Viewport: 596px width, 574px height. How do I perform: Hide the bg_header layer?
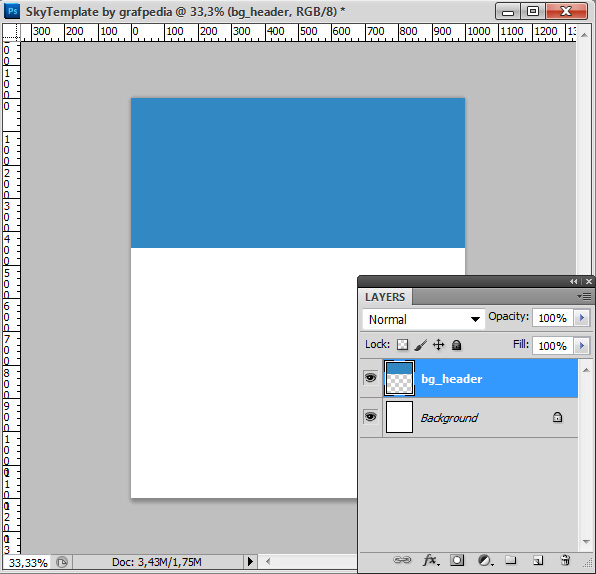371,378
